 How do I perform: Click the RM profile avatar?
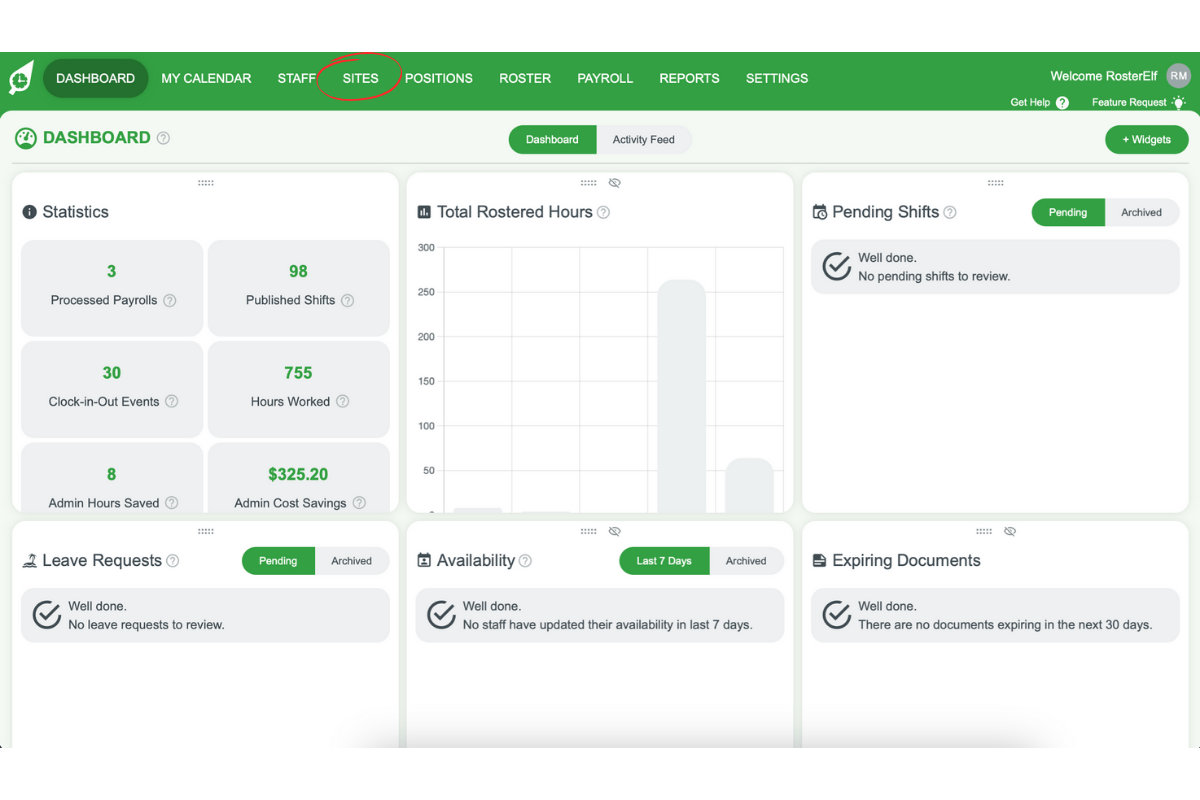(x=1178, y=75)
